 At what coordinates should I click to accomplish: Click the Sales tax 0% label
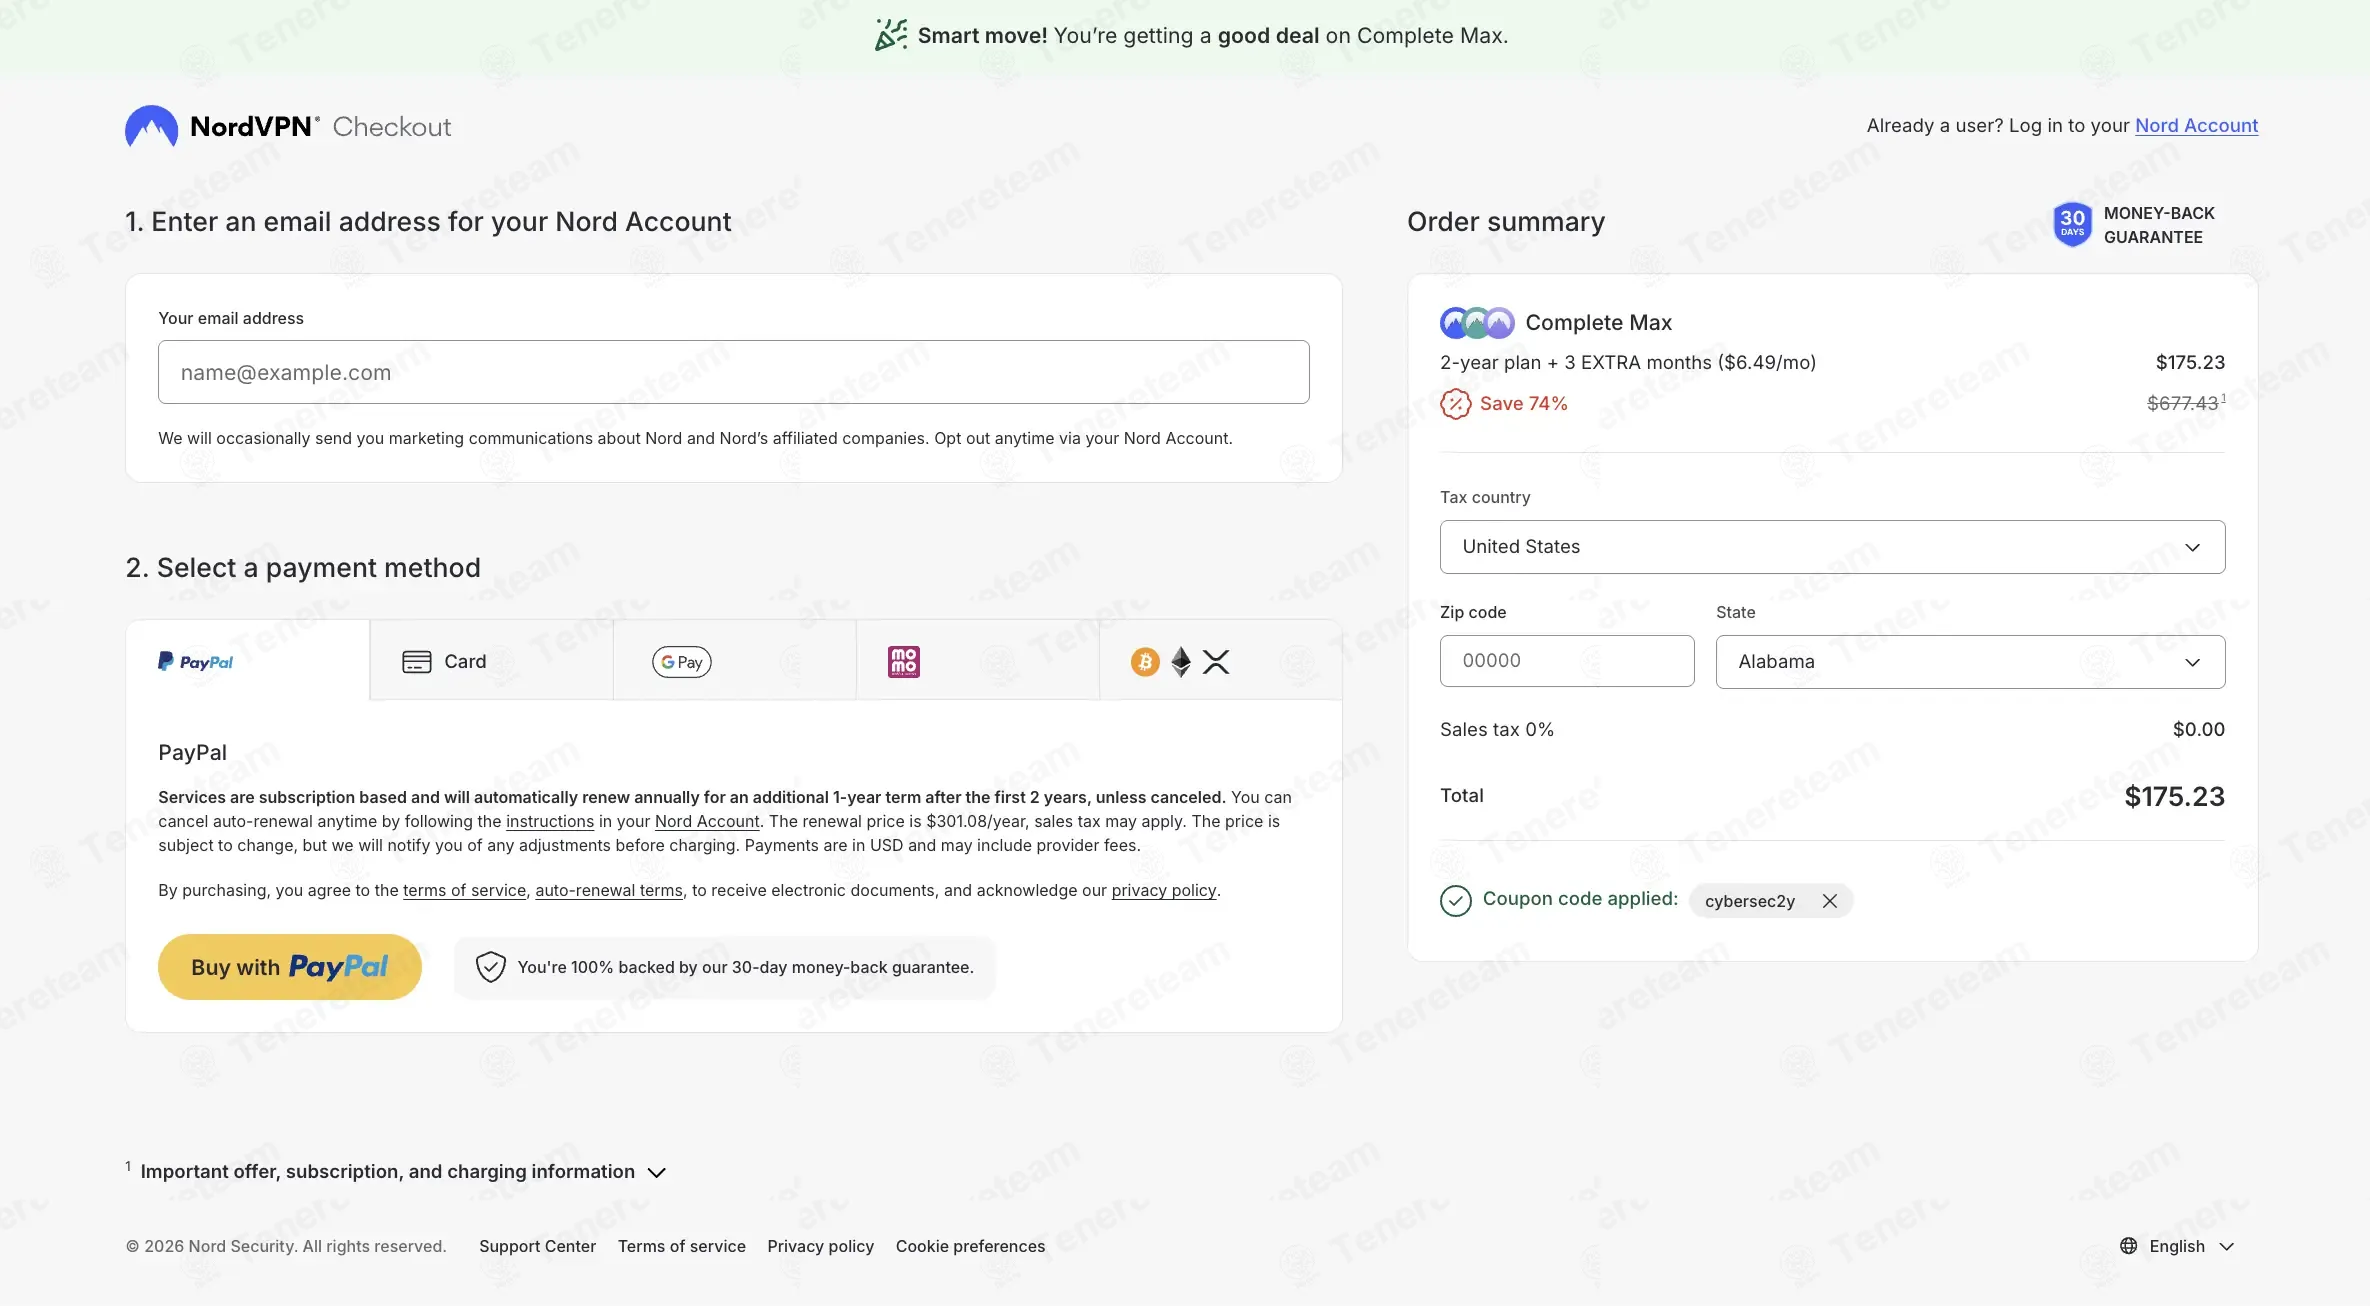coord(1497,730)
